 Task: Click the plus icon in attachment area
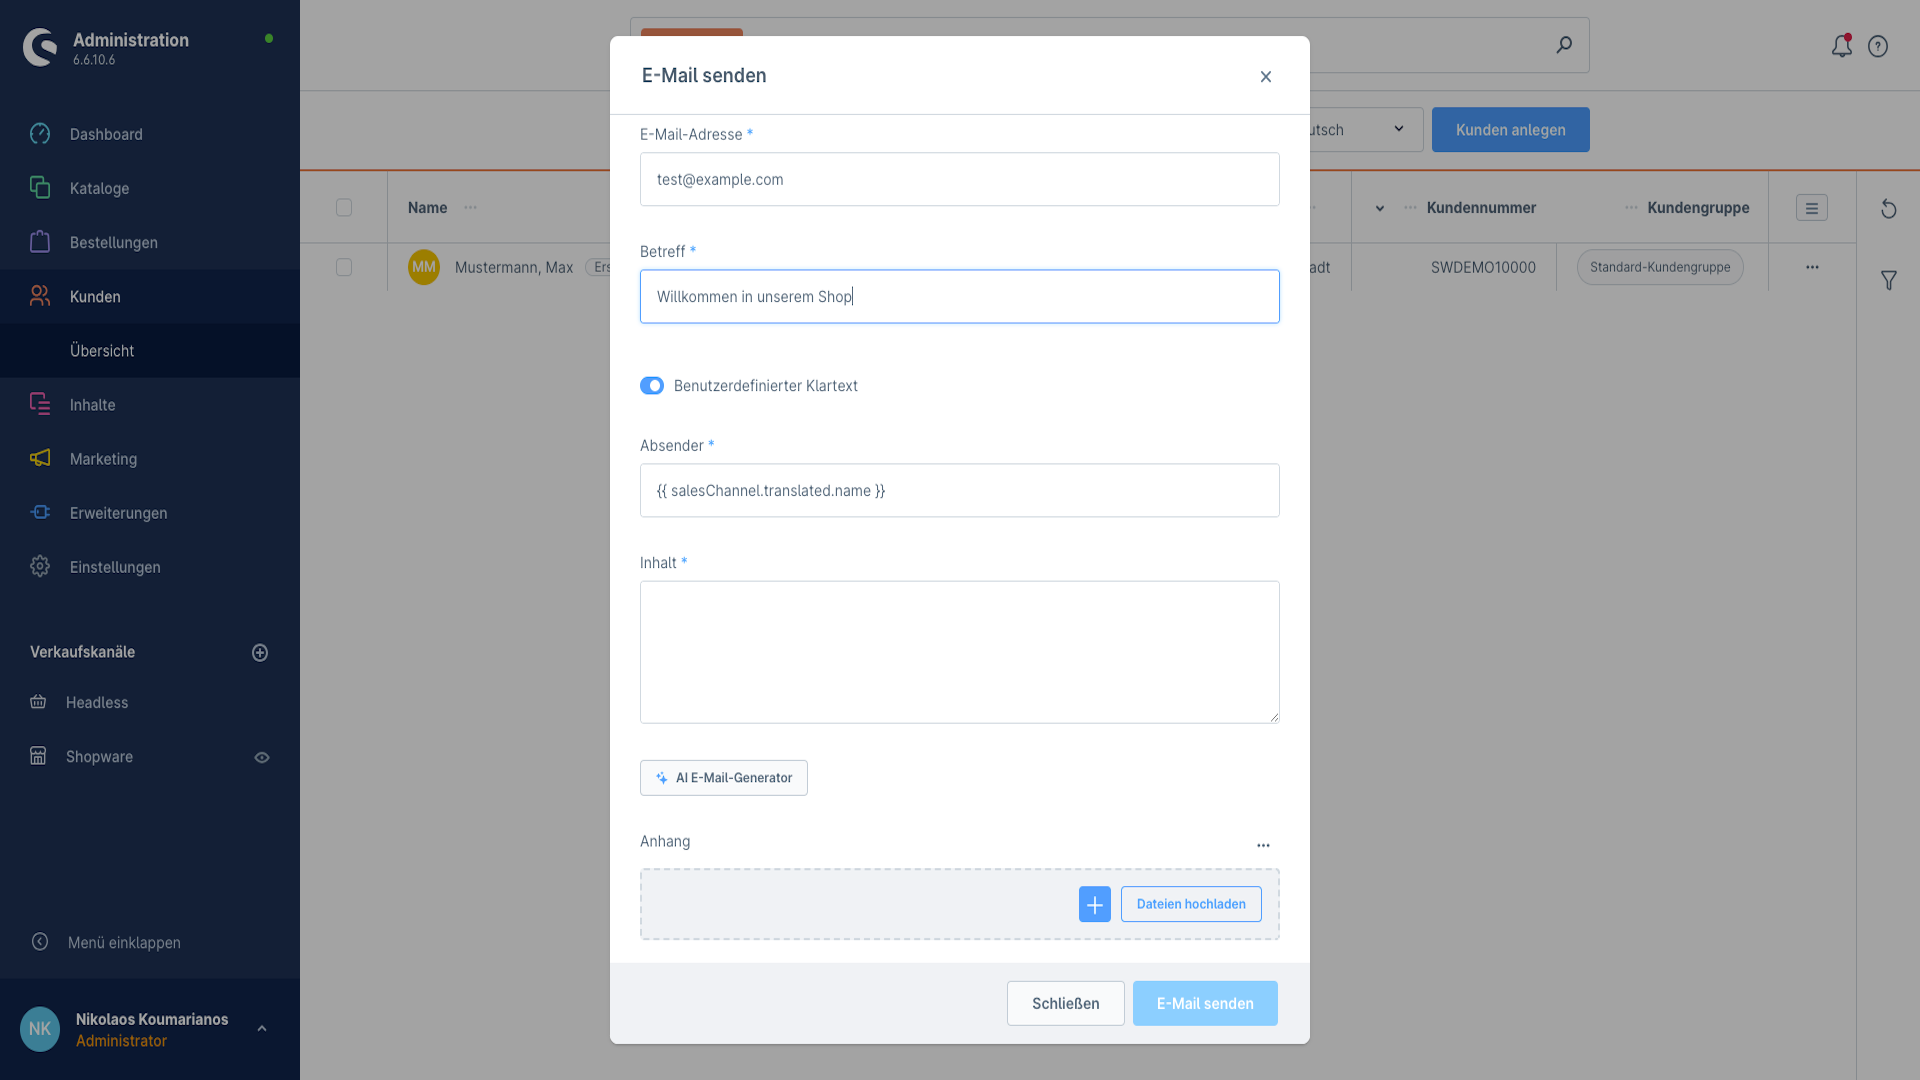pos(1094,904)
